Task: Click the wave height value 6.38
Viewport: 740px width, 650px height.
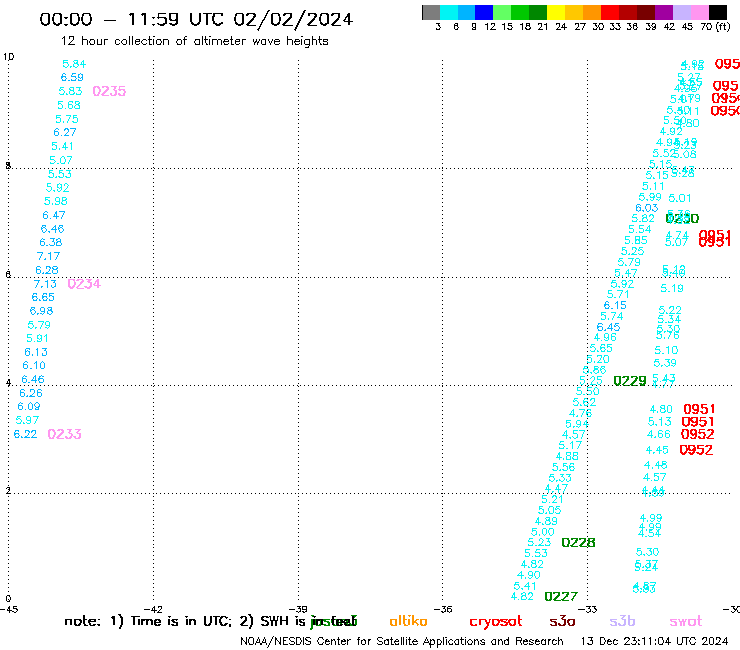Action: point(50,242)
